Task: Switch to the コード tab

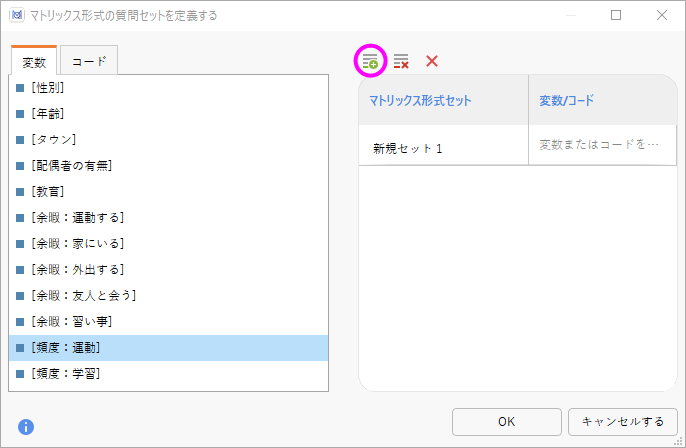Action: [89, 61]
